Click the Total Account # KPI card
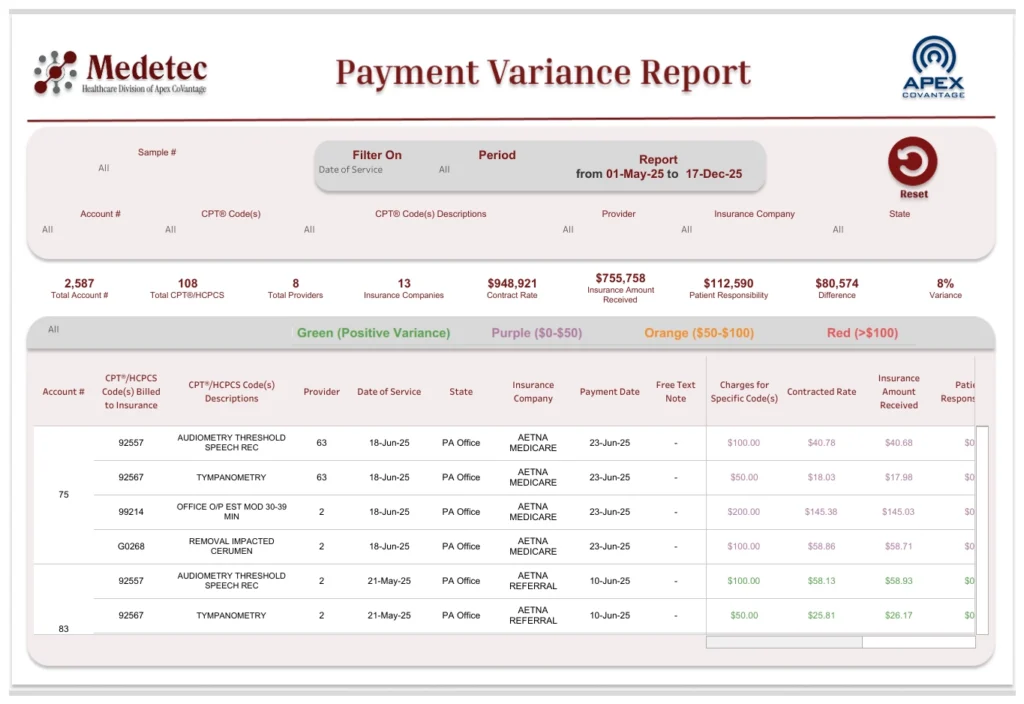1024x704 pixels. [x=80, y=288]
